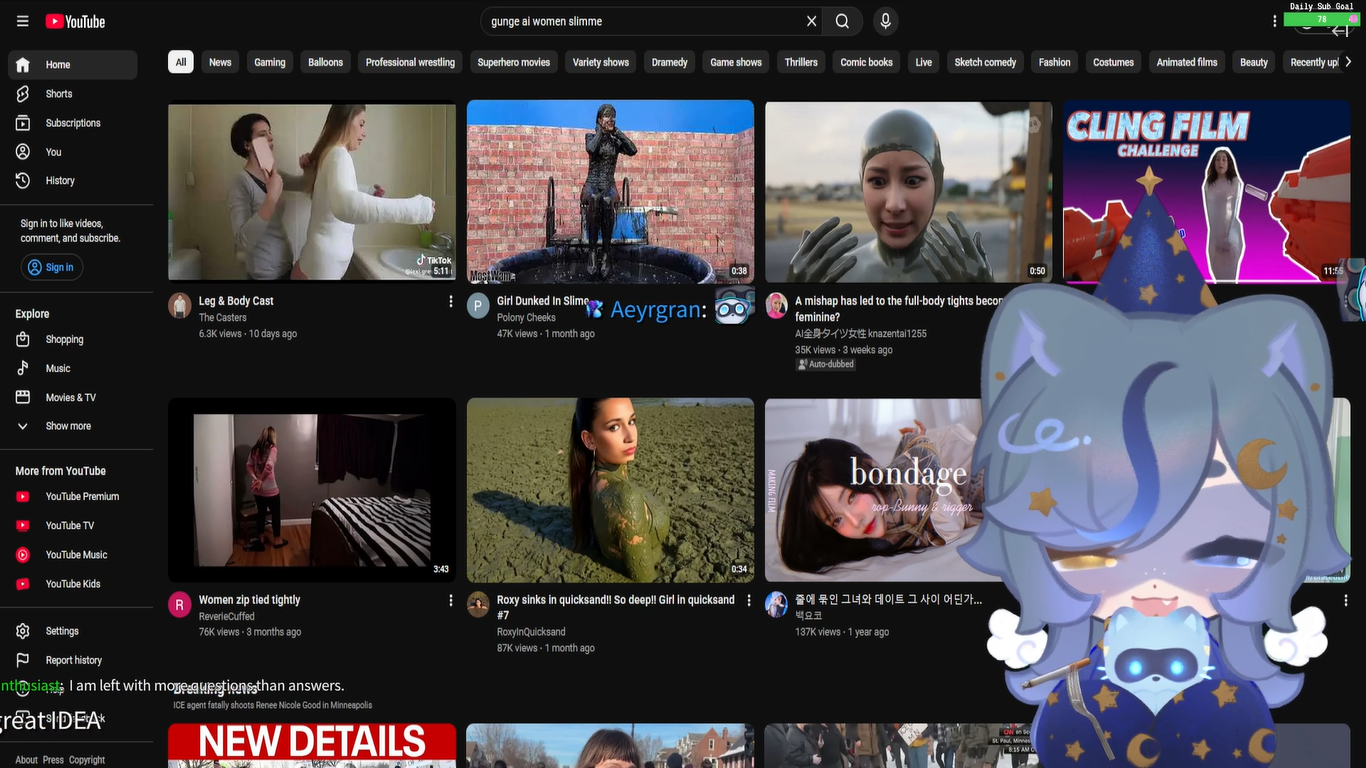Click the Daily Sub Goal progress bar
This screenshot has height=768, width=1366.
[x=1322, y=19]
